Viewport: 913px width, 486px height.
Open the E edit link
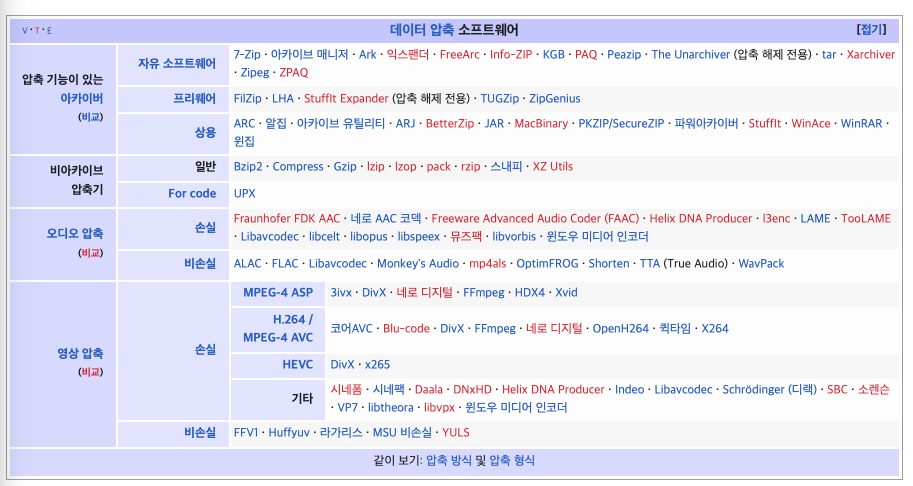(49, 30)
